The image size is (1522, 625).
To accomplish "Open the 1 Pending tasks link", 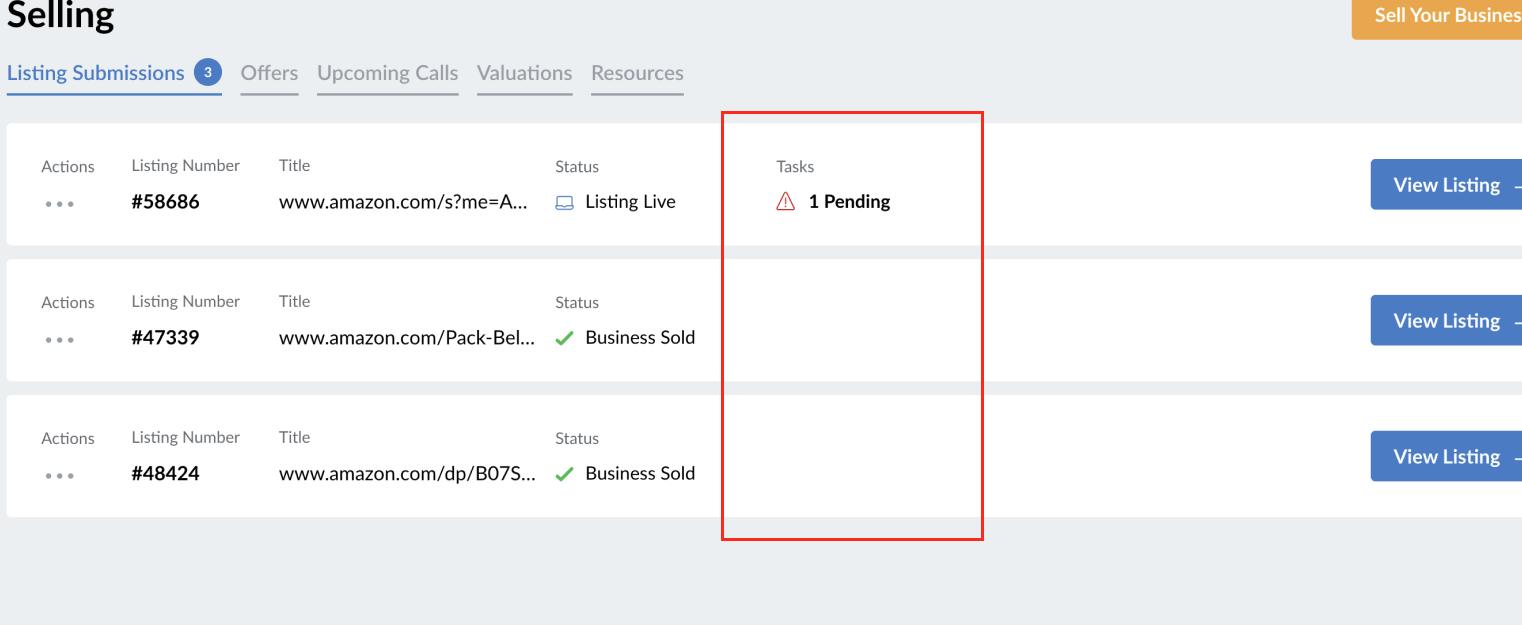I will (849, 202).
